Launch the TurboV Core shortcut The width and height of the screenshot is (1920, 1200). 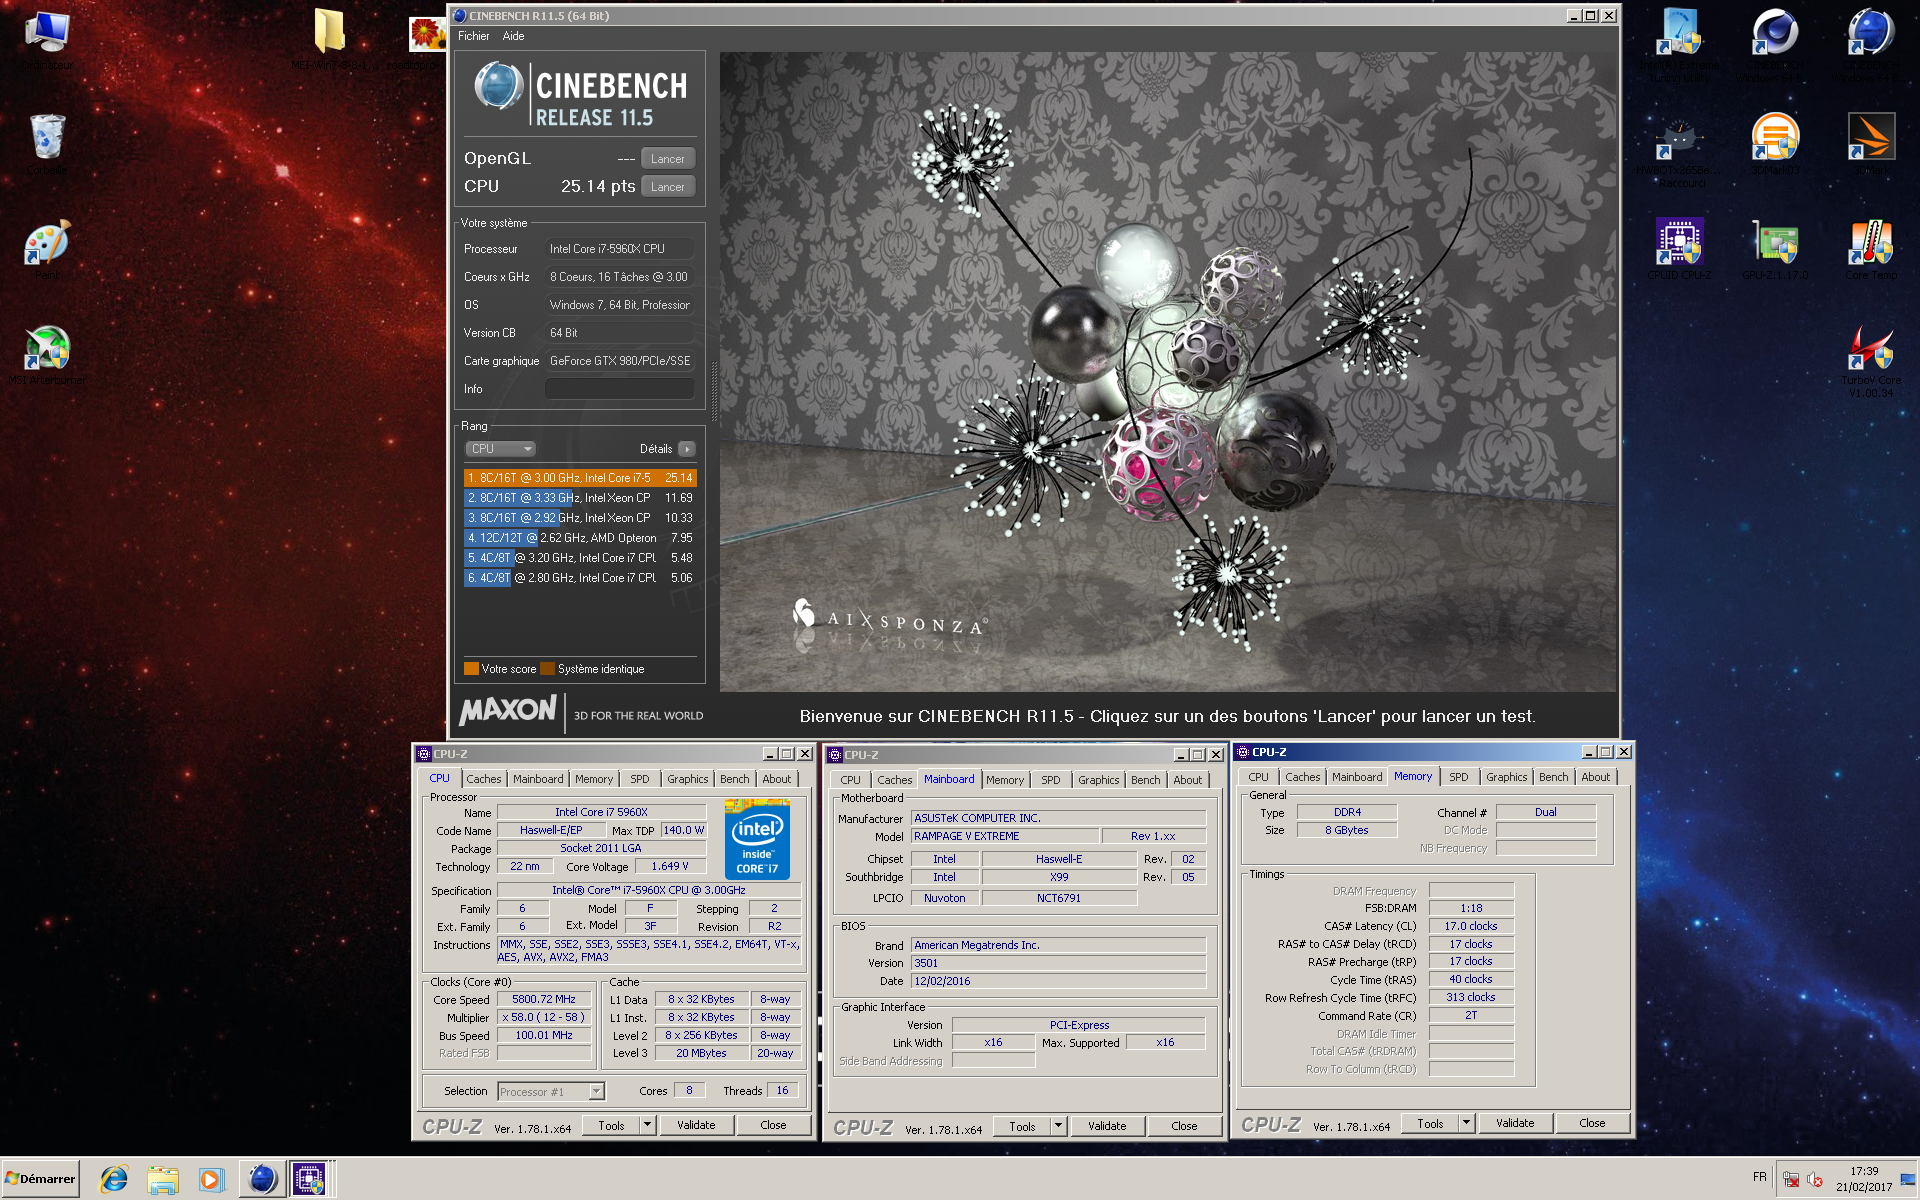coord(1871,362)
